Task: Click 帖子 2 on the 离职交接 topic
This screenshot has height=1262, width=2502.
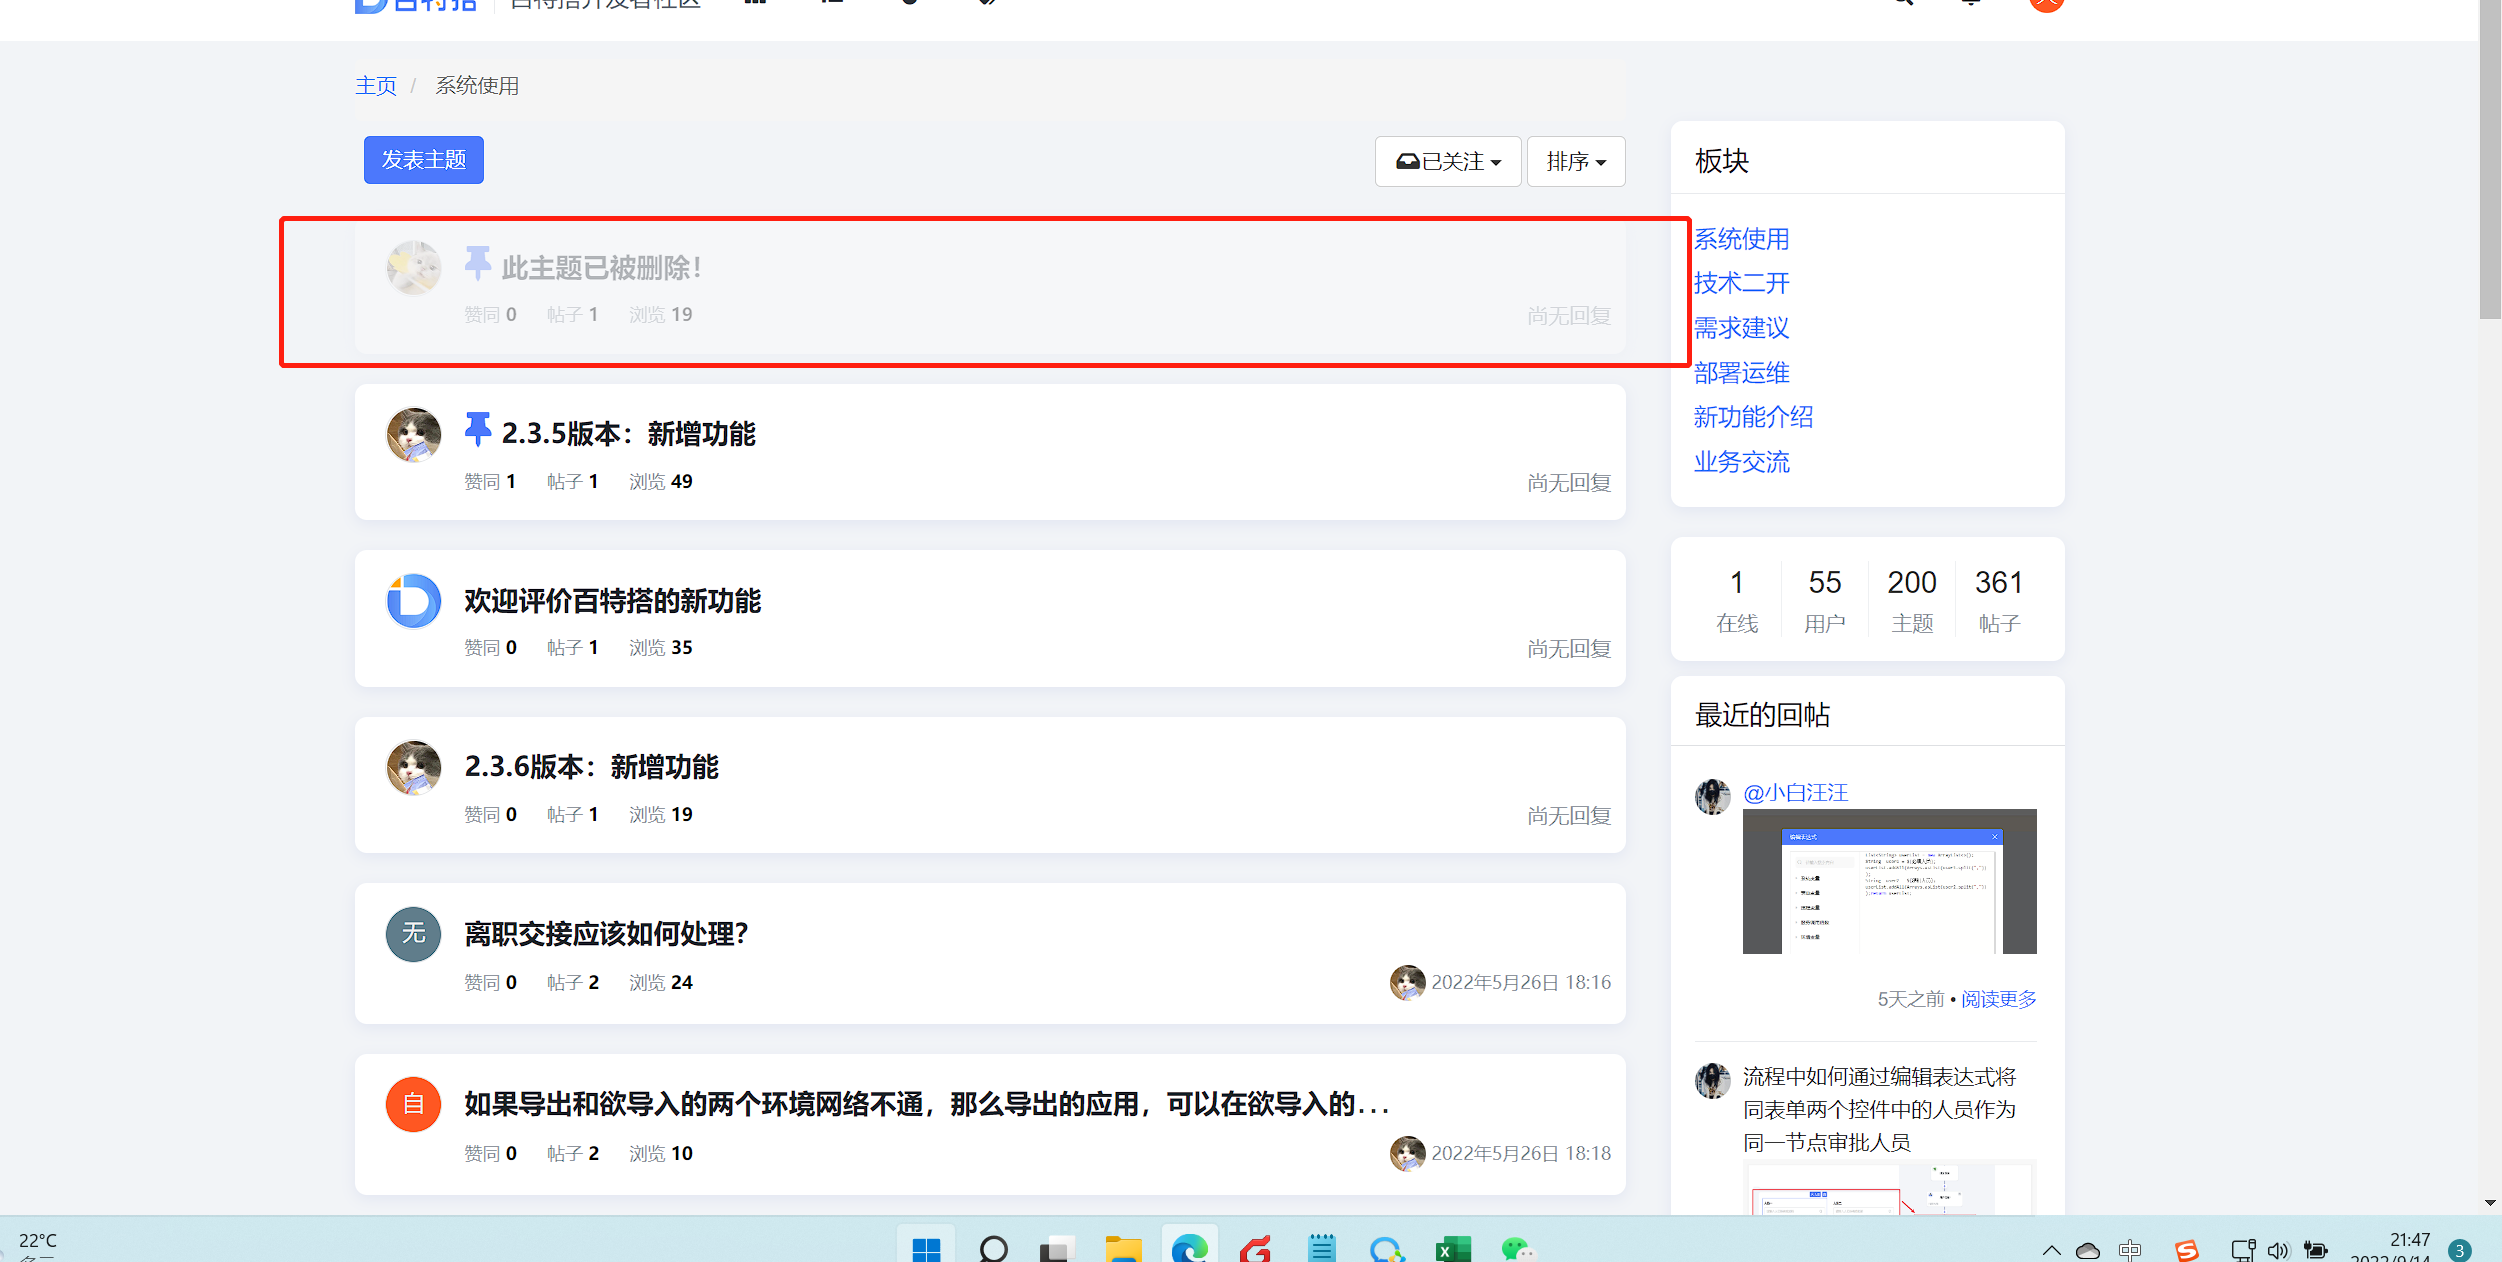Action: tap(573, 983)
